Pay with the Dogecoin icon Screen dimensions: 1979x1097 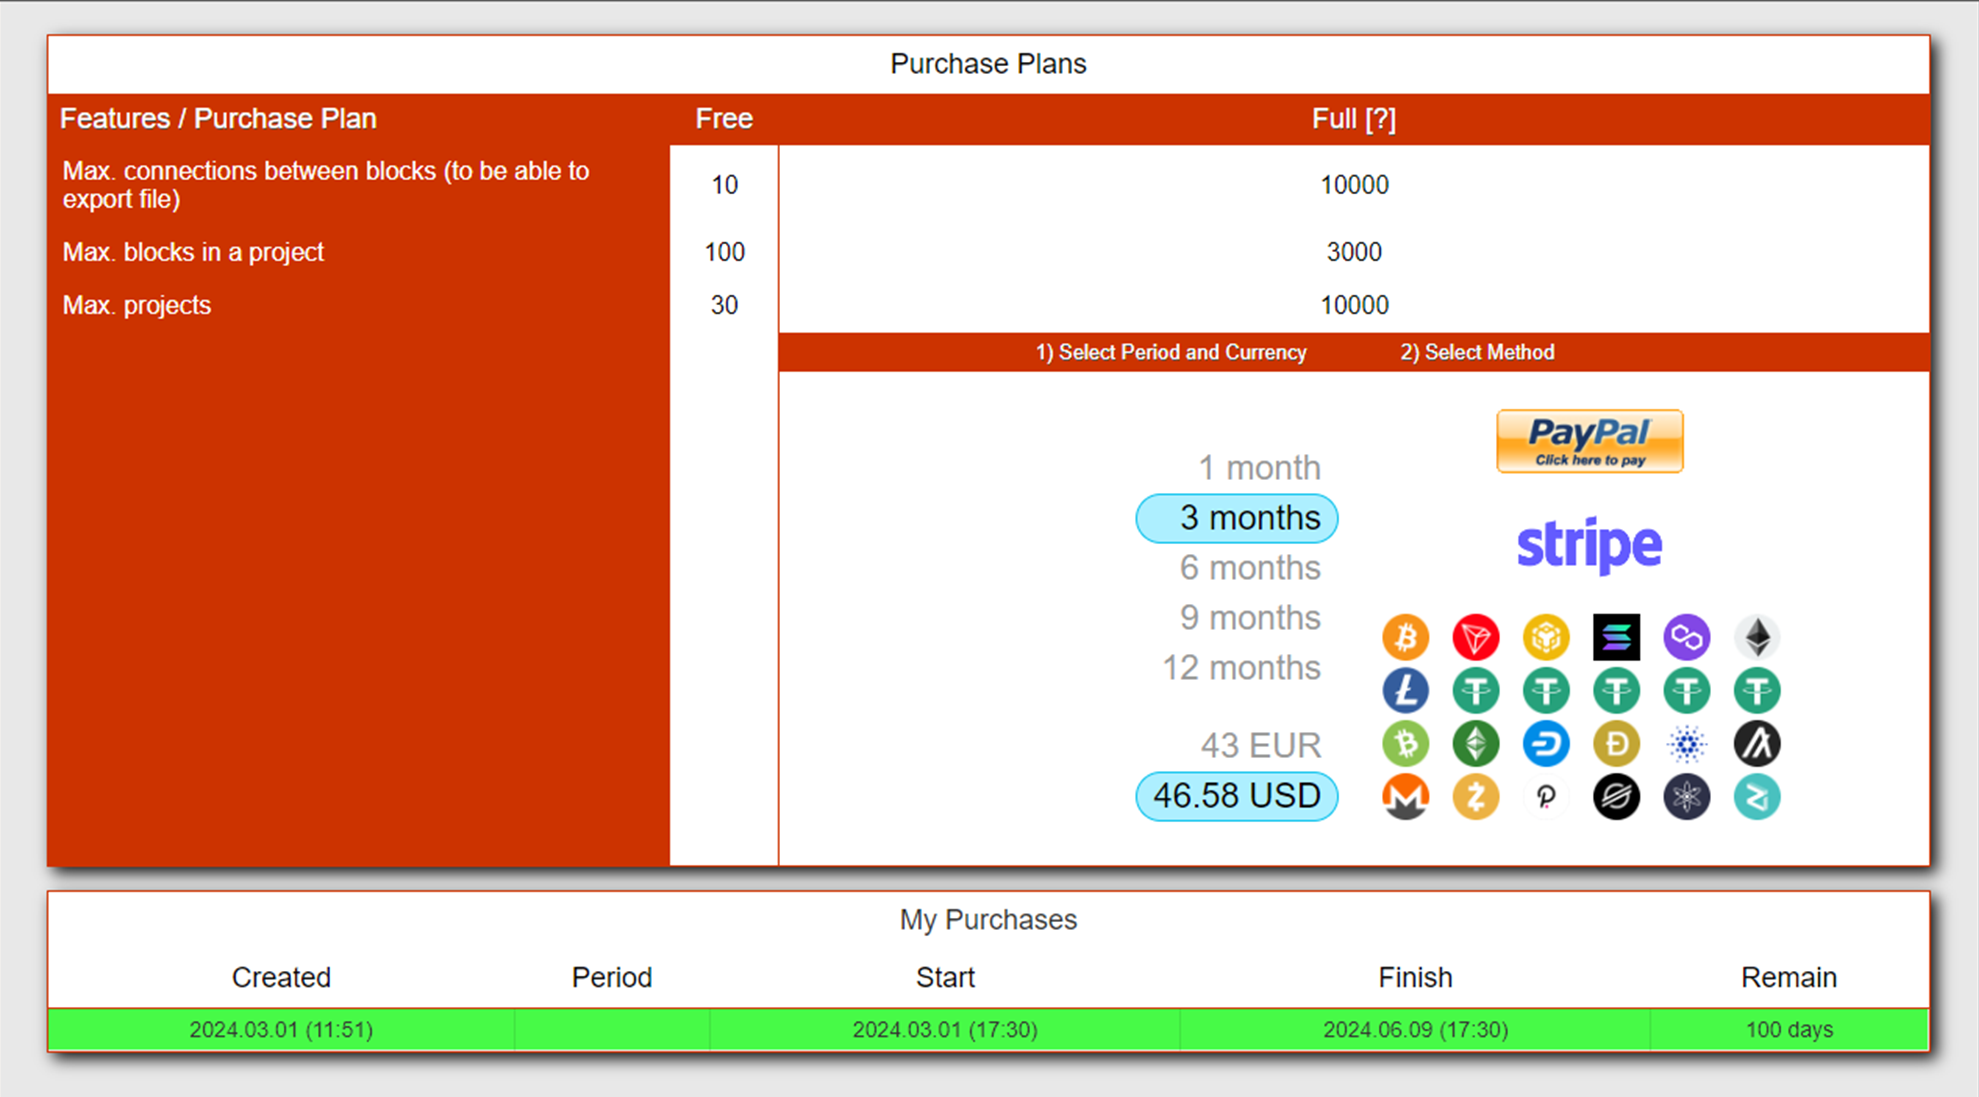(1616, 744)
